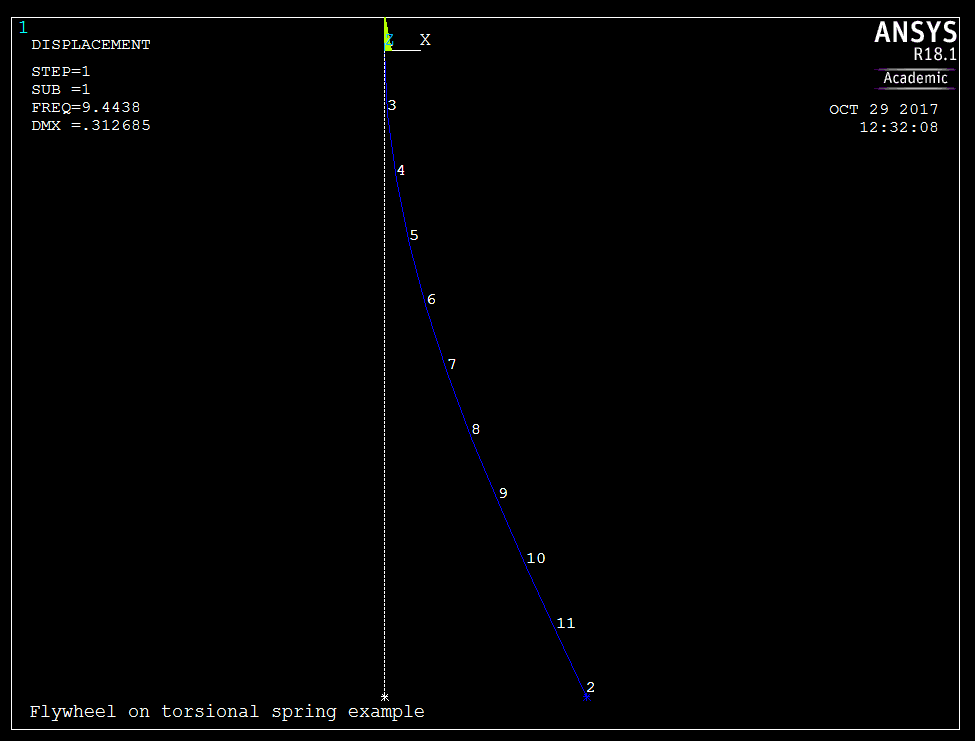Select the coordinate triad at the origin
This screenshot has width=975, height=741.
pos(389,41)
